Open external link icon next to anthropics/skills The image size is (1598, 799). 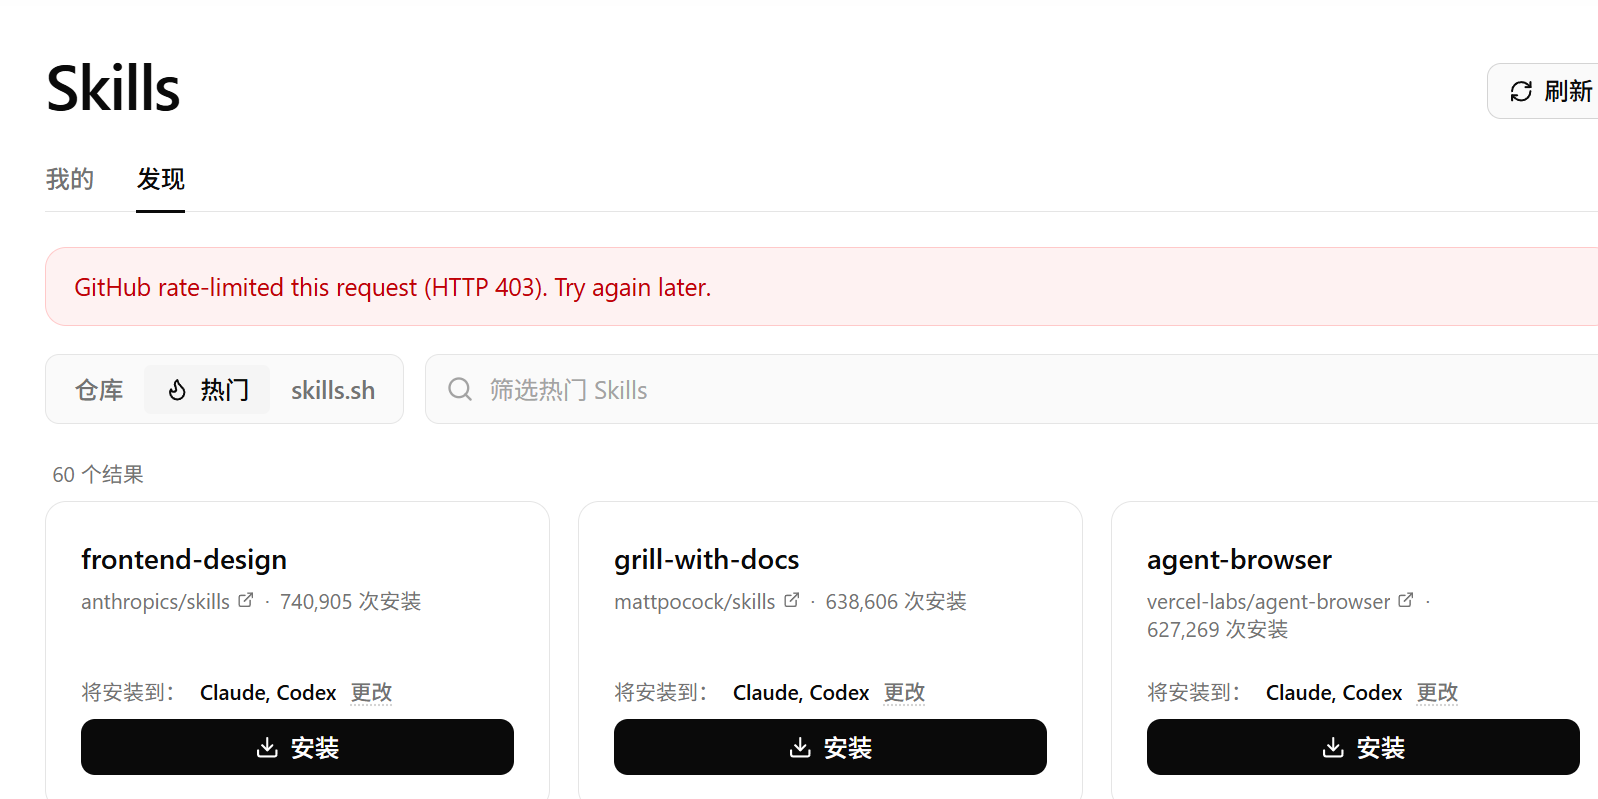246,600
